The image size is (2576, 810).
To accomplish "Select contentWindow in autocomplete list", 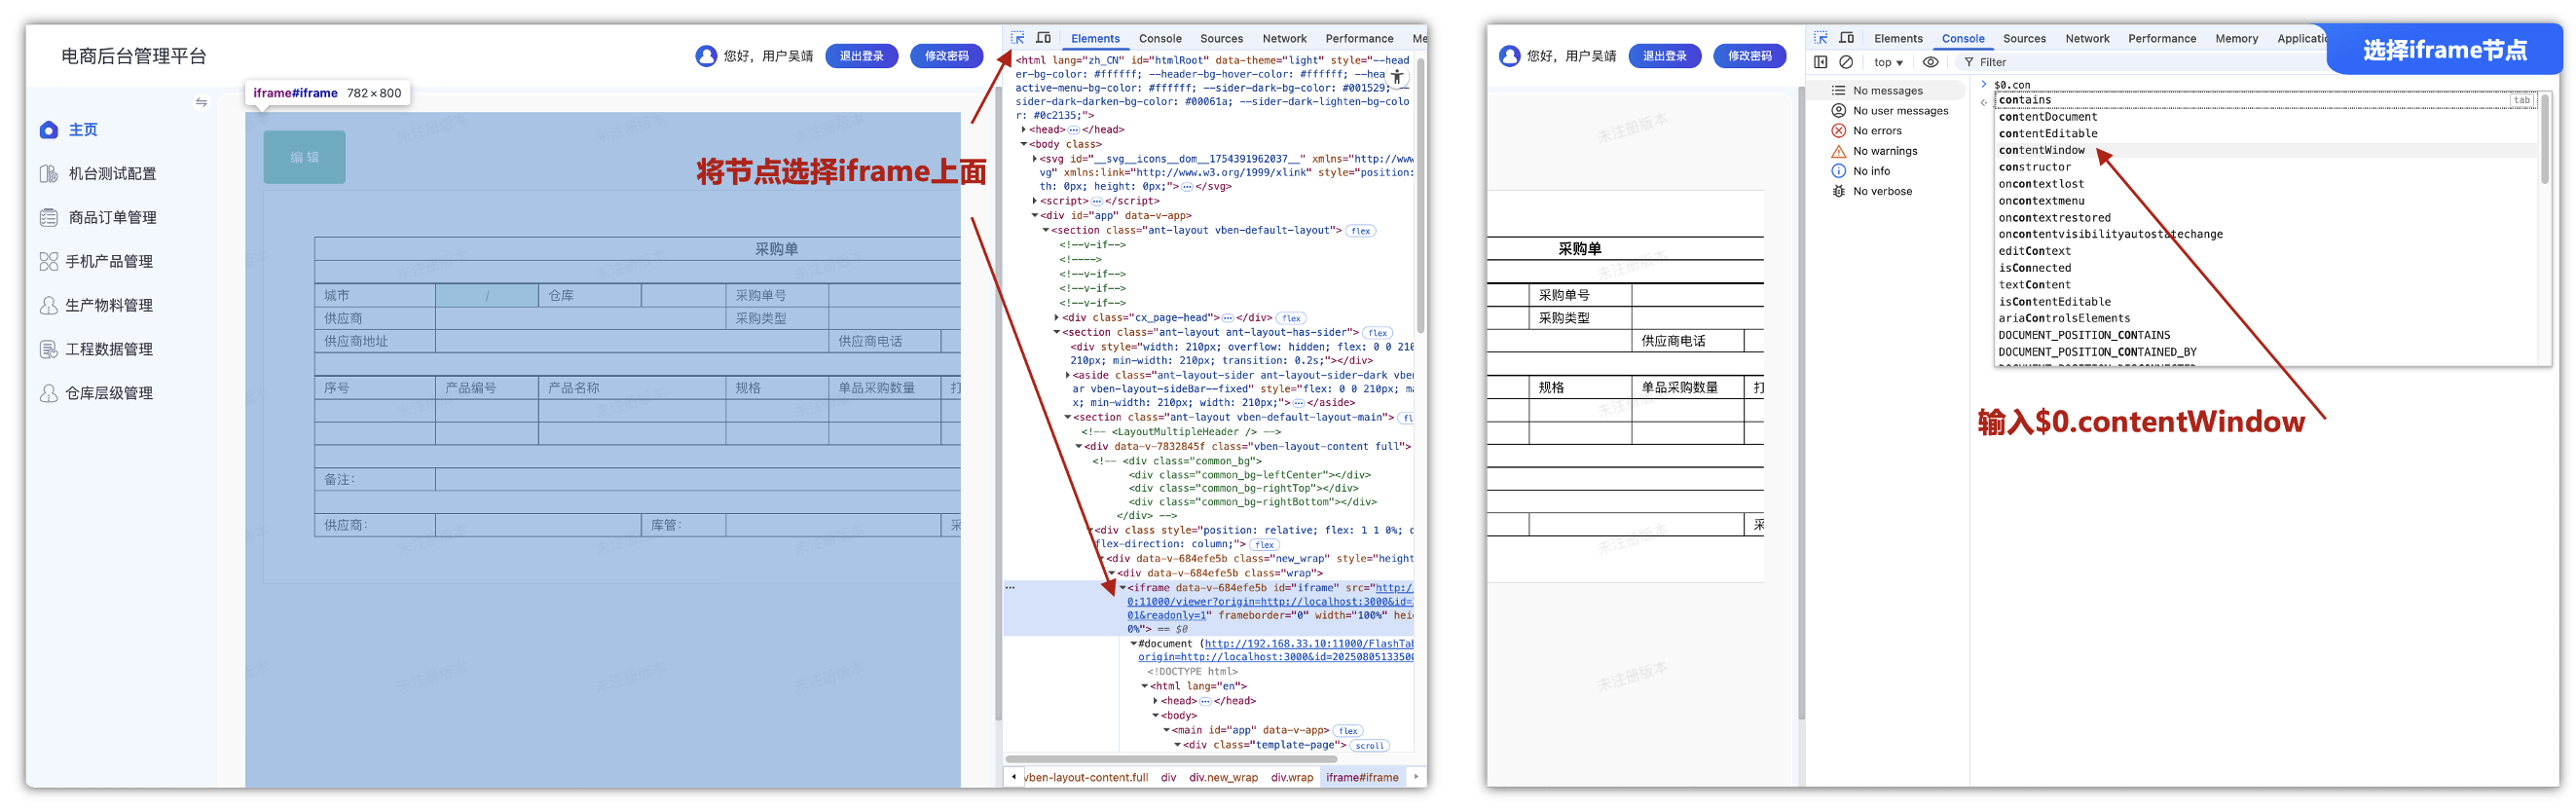I will coord(2041,151).
